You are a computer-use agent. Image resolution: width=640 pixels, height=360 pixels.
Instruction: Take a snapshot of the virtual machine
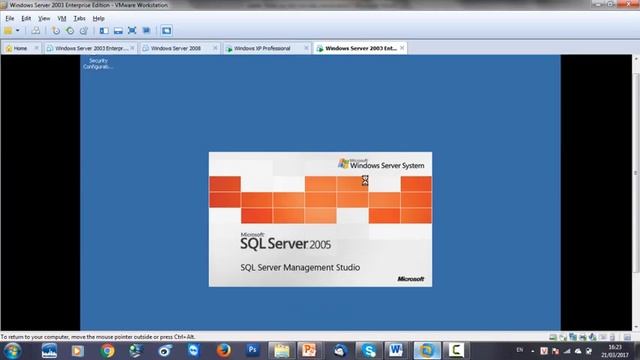[56, 31]
